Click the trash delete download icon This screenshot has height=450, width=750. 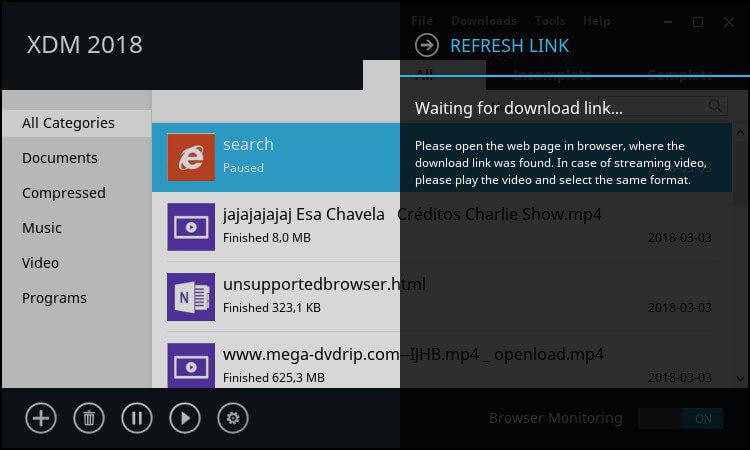(x=89, y=418)
